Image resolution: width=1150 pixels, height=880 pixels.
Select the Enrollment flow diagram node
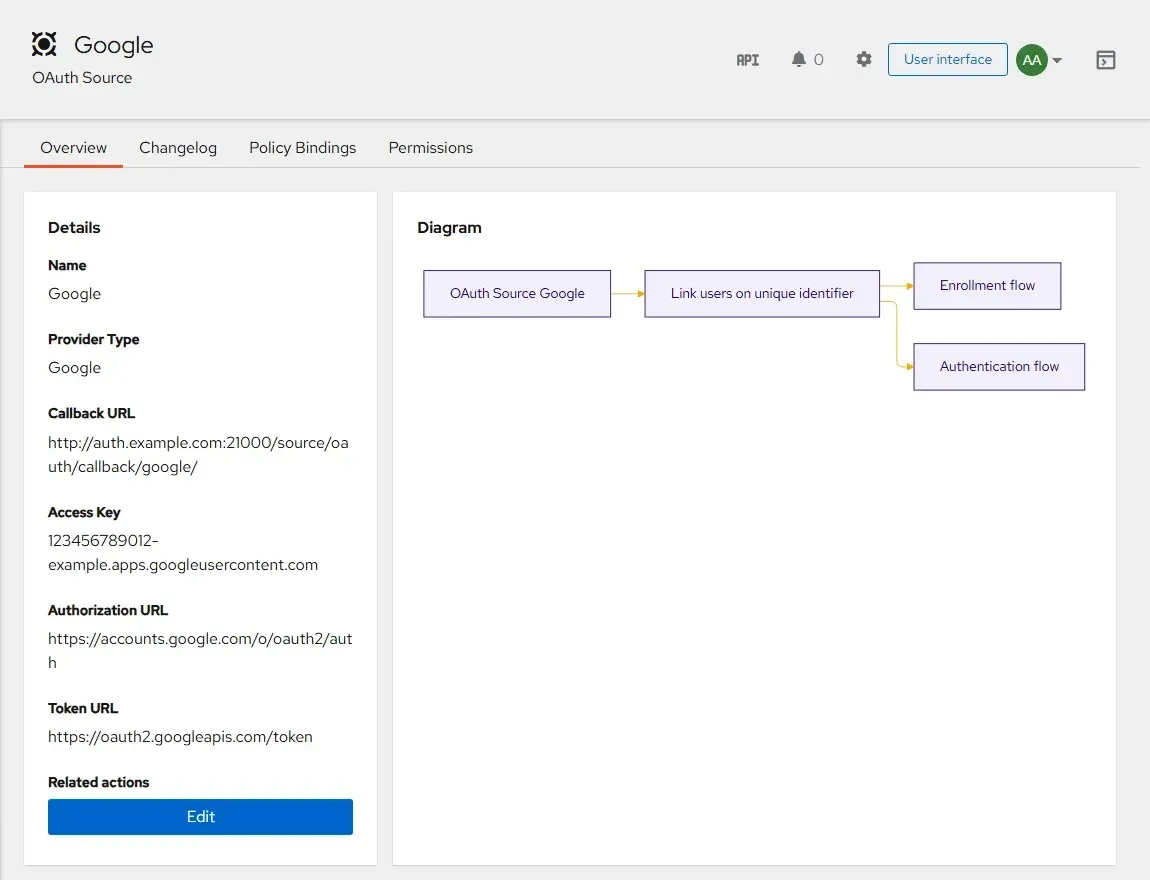(987, 286)
